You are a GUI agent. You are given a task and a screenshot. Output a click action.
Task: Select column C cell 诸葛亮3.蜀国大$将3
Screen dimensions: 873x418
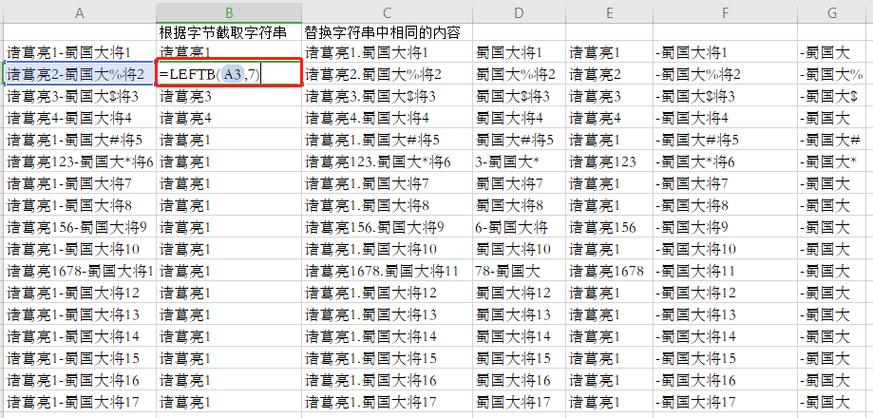388,96
